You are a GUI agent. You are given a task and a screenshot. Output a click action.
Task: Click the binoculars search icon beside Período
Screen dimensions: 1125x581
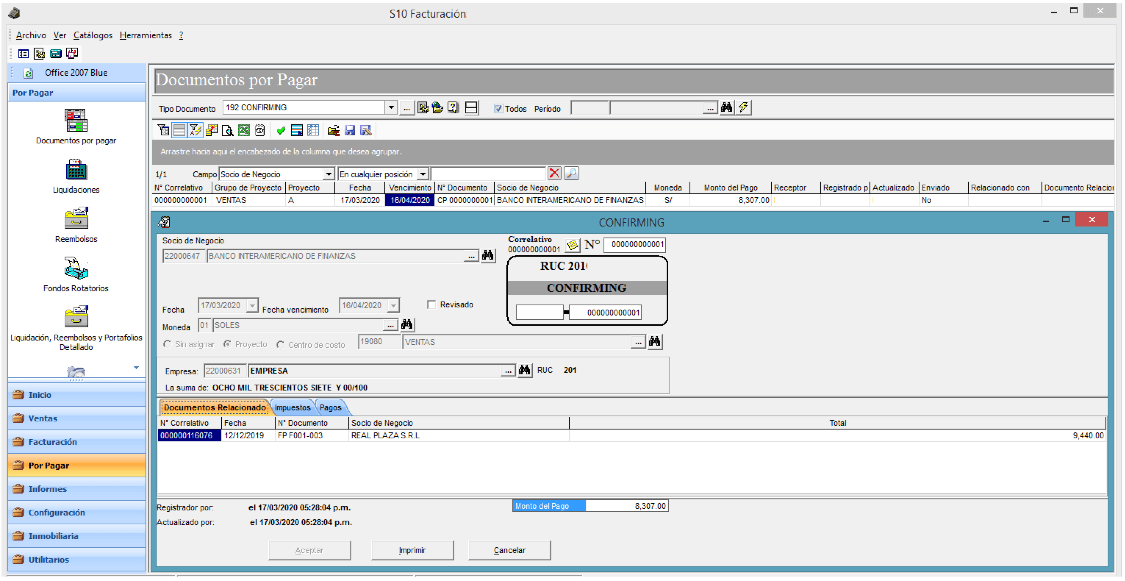[727, 108]
